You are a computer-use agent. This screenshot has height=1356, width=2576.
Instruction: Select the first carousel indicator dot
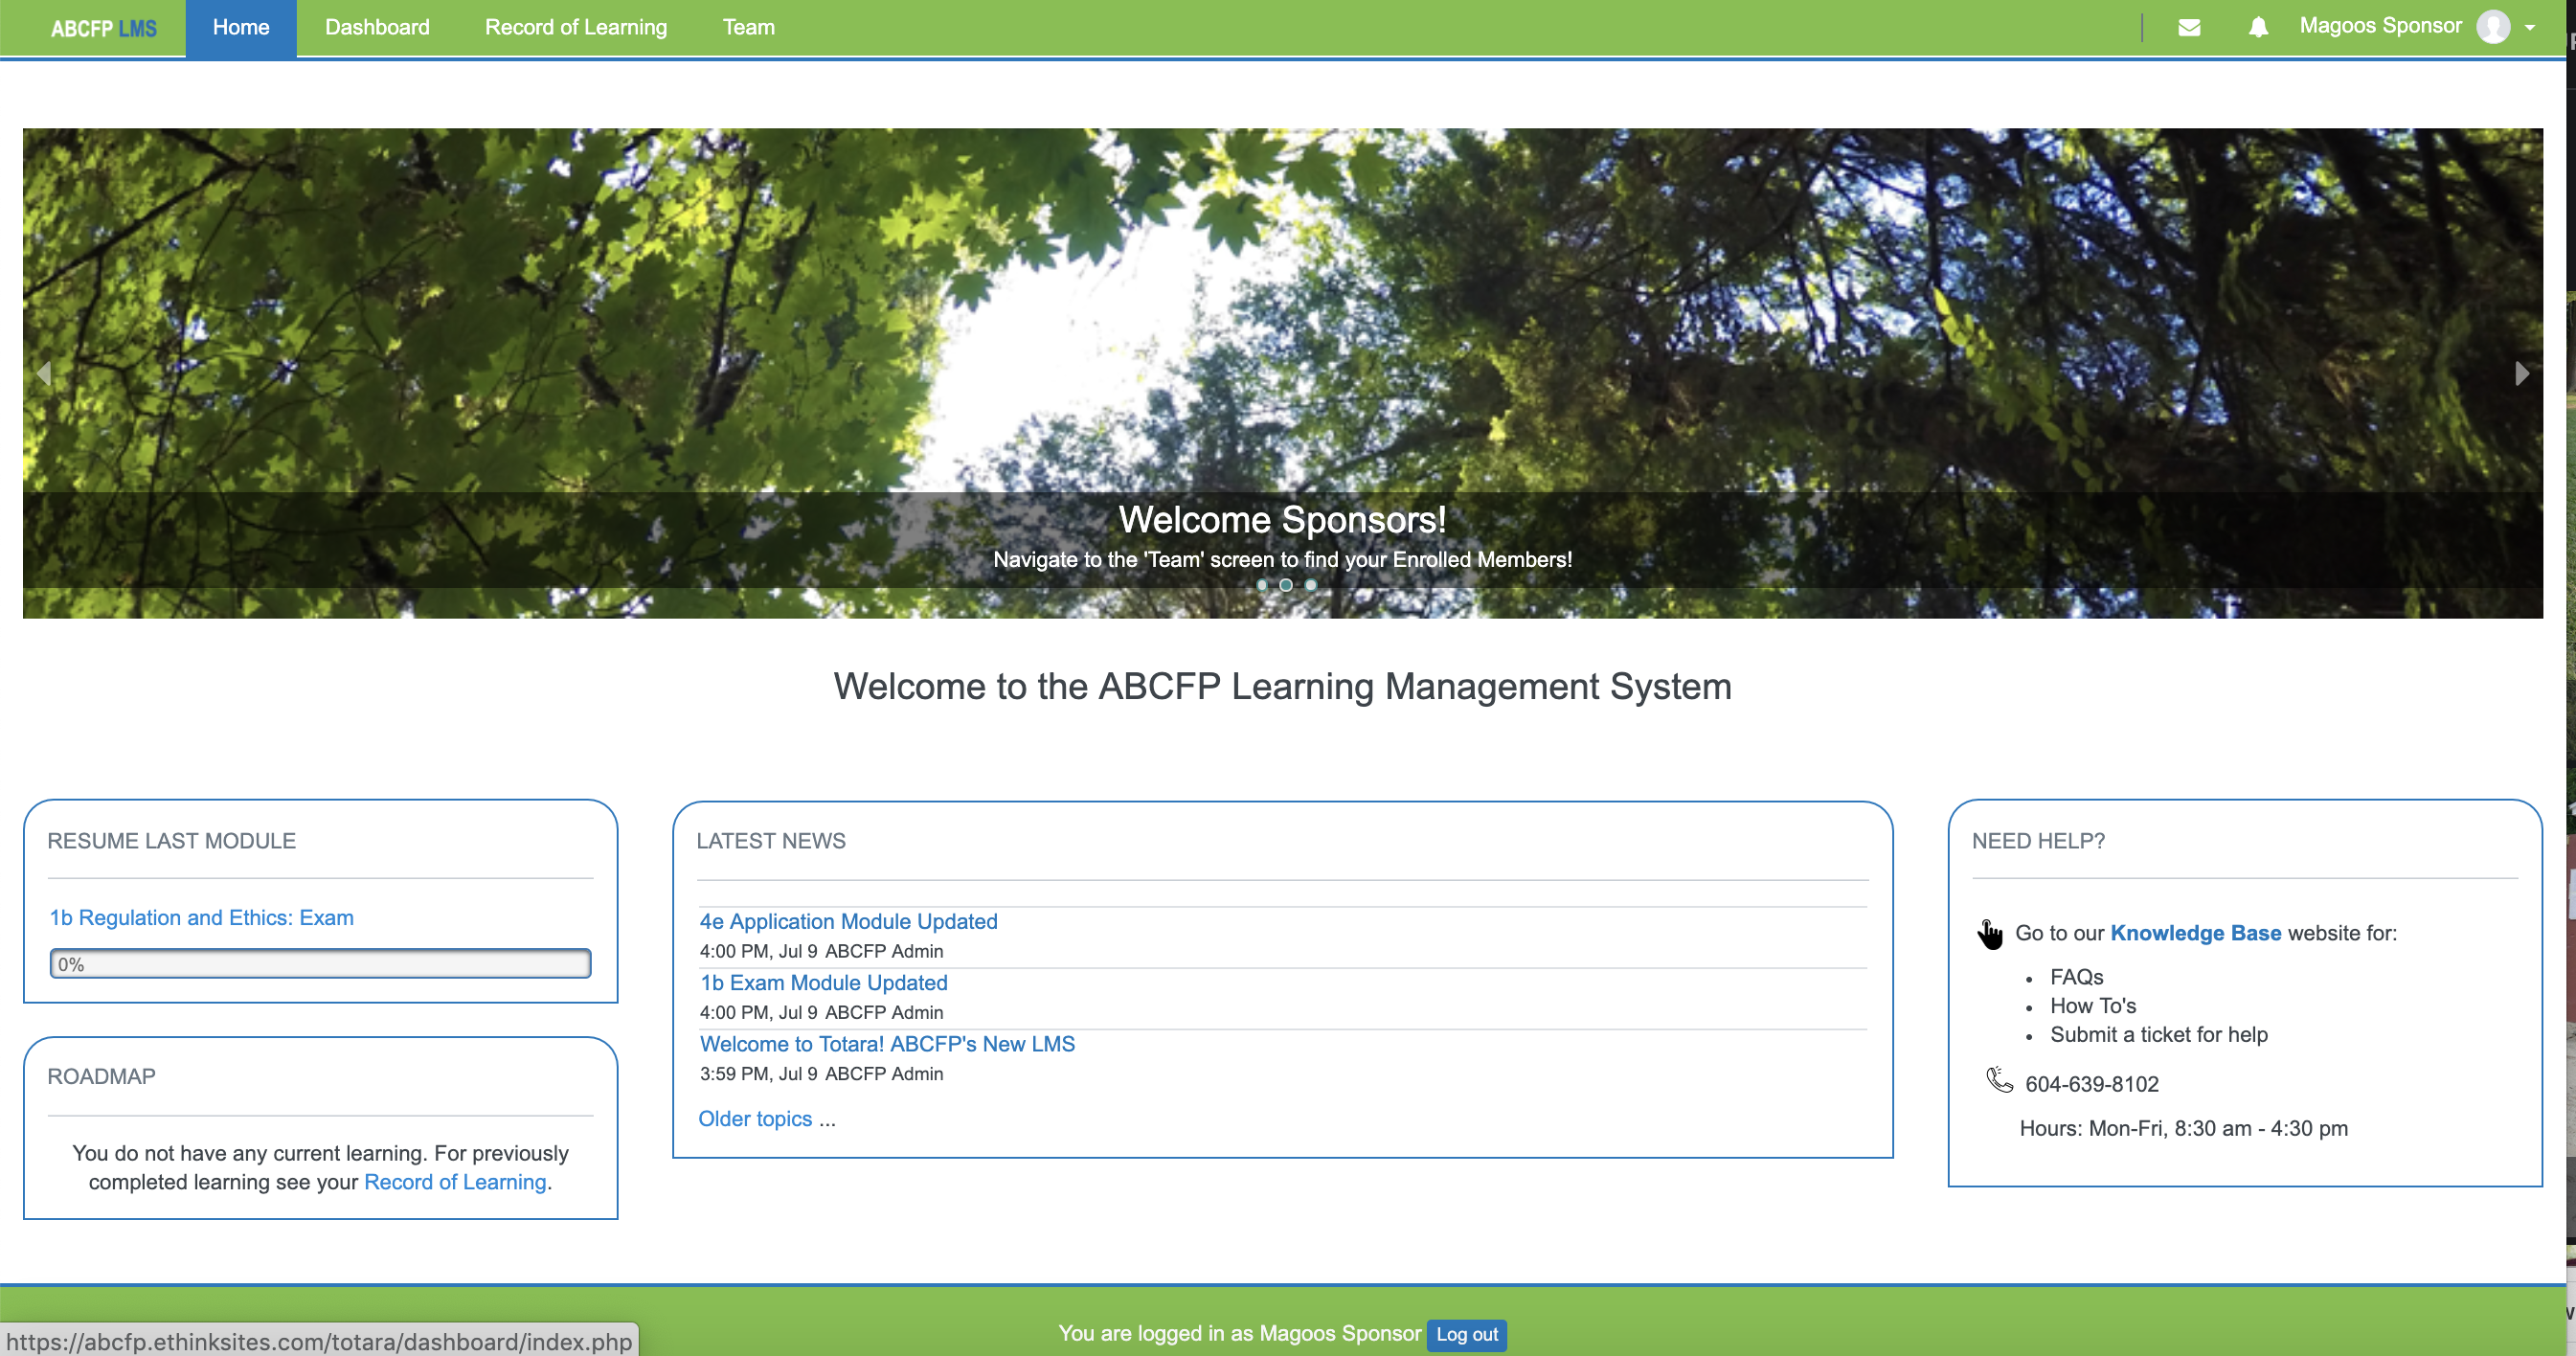1262,586
